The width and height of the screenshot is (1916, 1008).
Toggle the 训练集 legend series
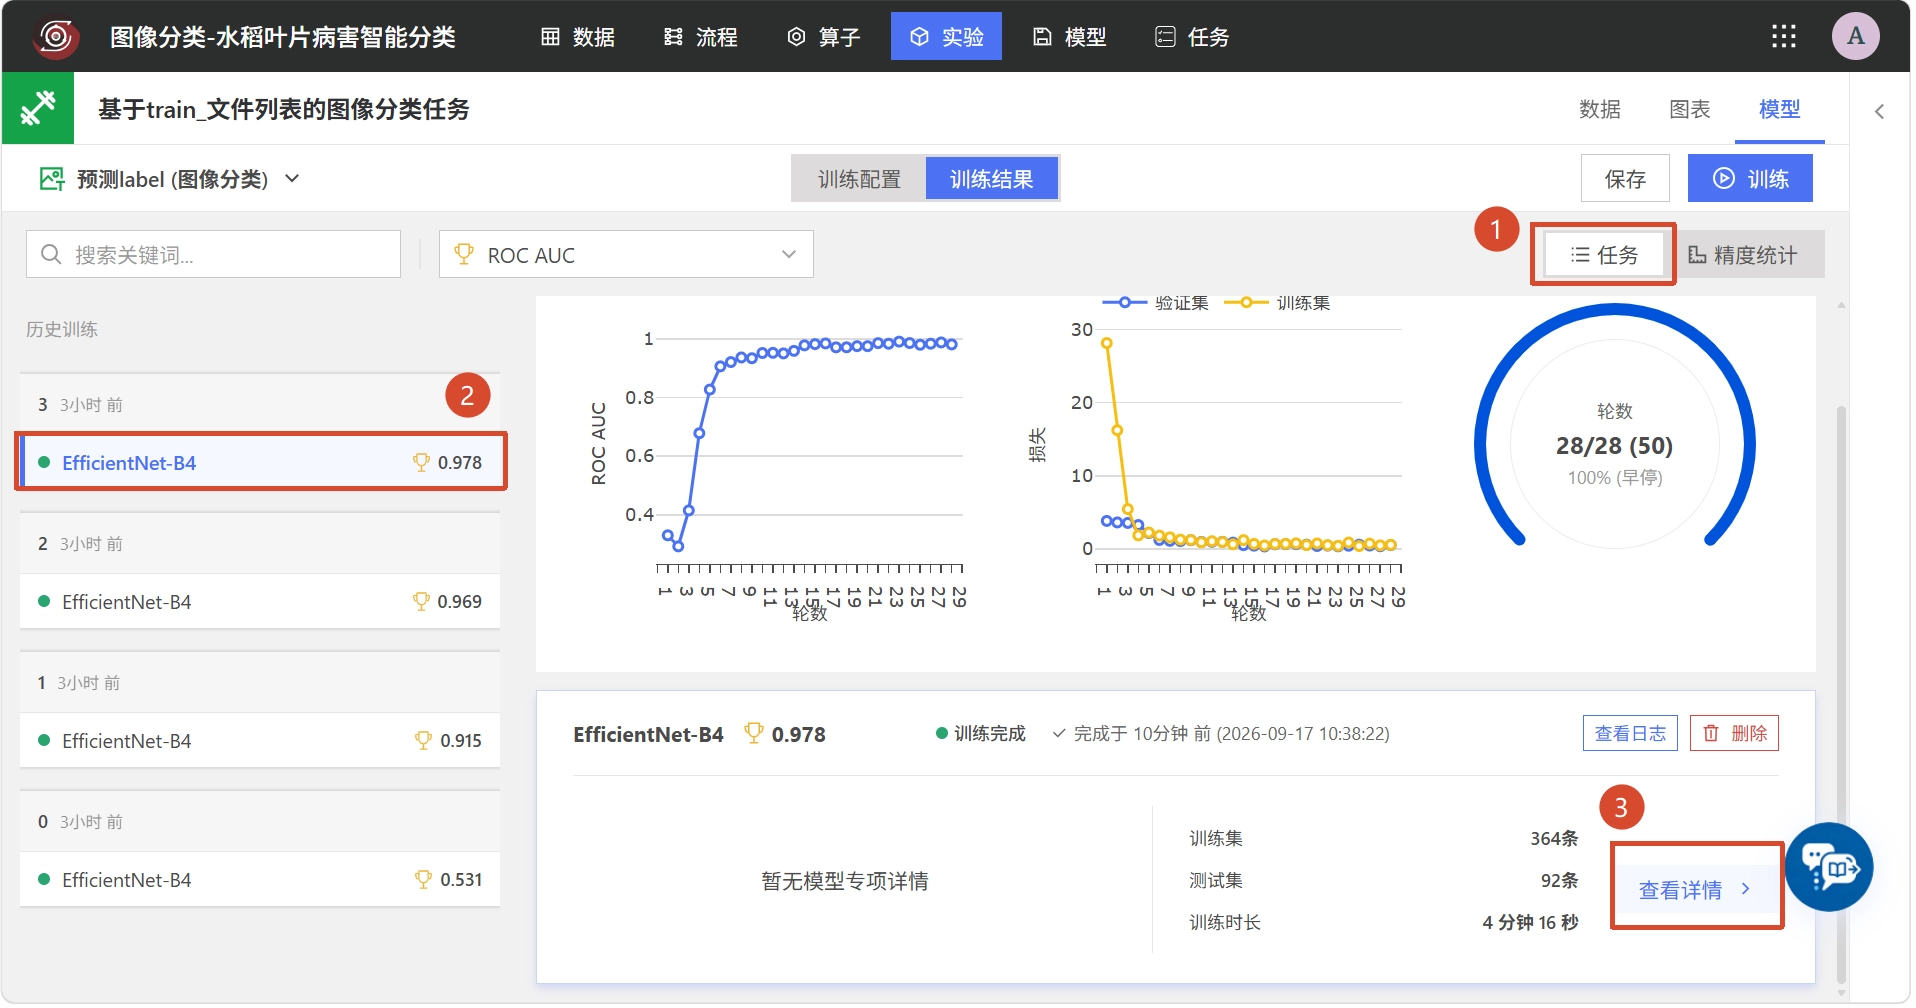(x=1277, y=303)
